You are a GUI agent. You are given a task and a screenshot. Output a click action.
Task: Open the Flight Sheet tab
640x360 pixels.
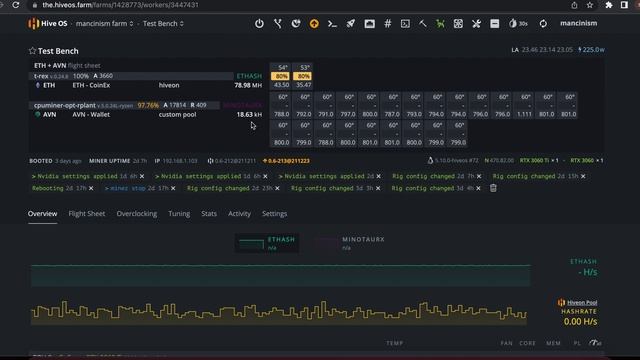87,213
